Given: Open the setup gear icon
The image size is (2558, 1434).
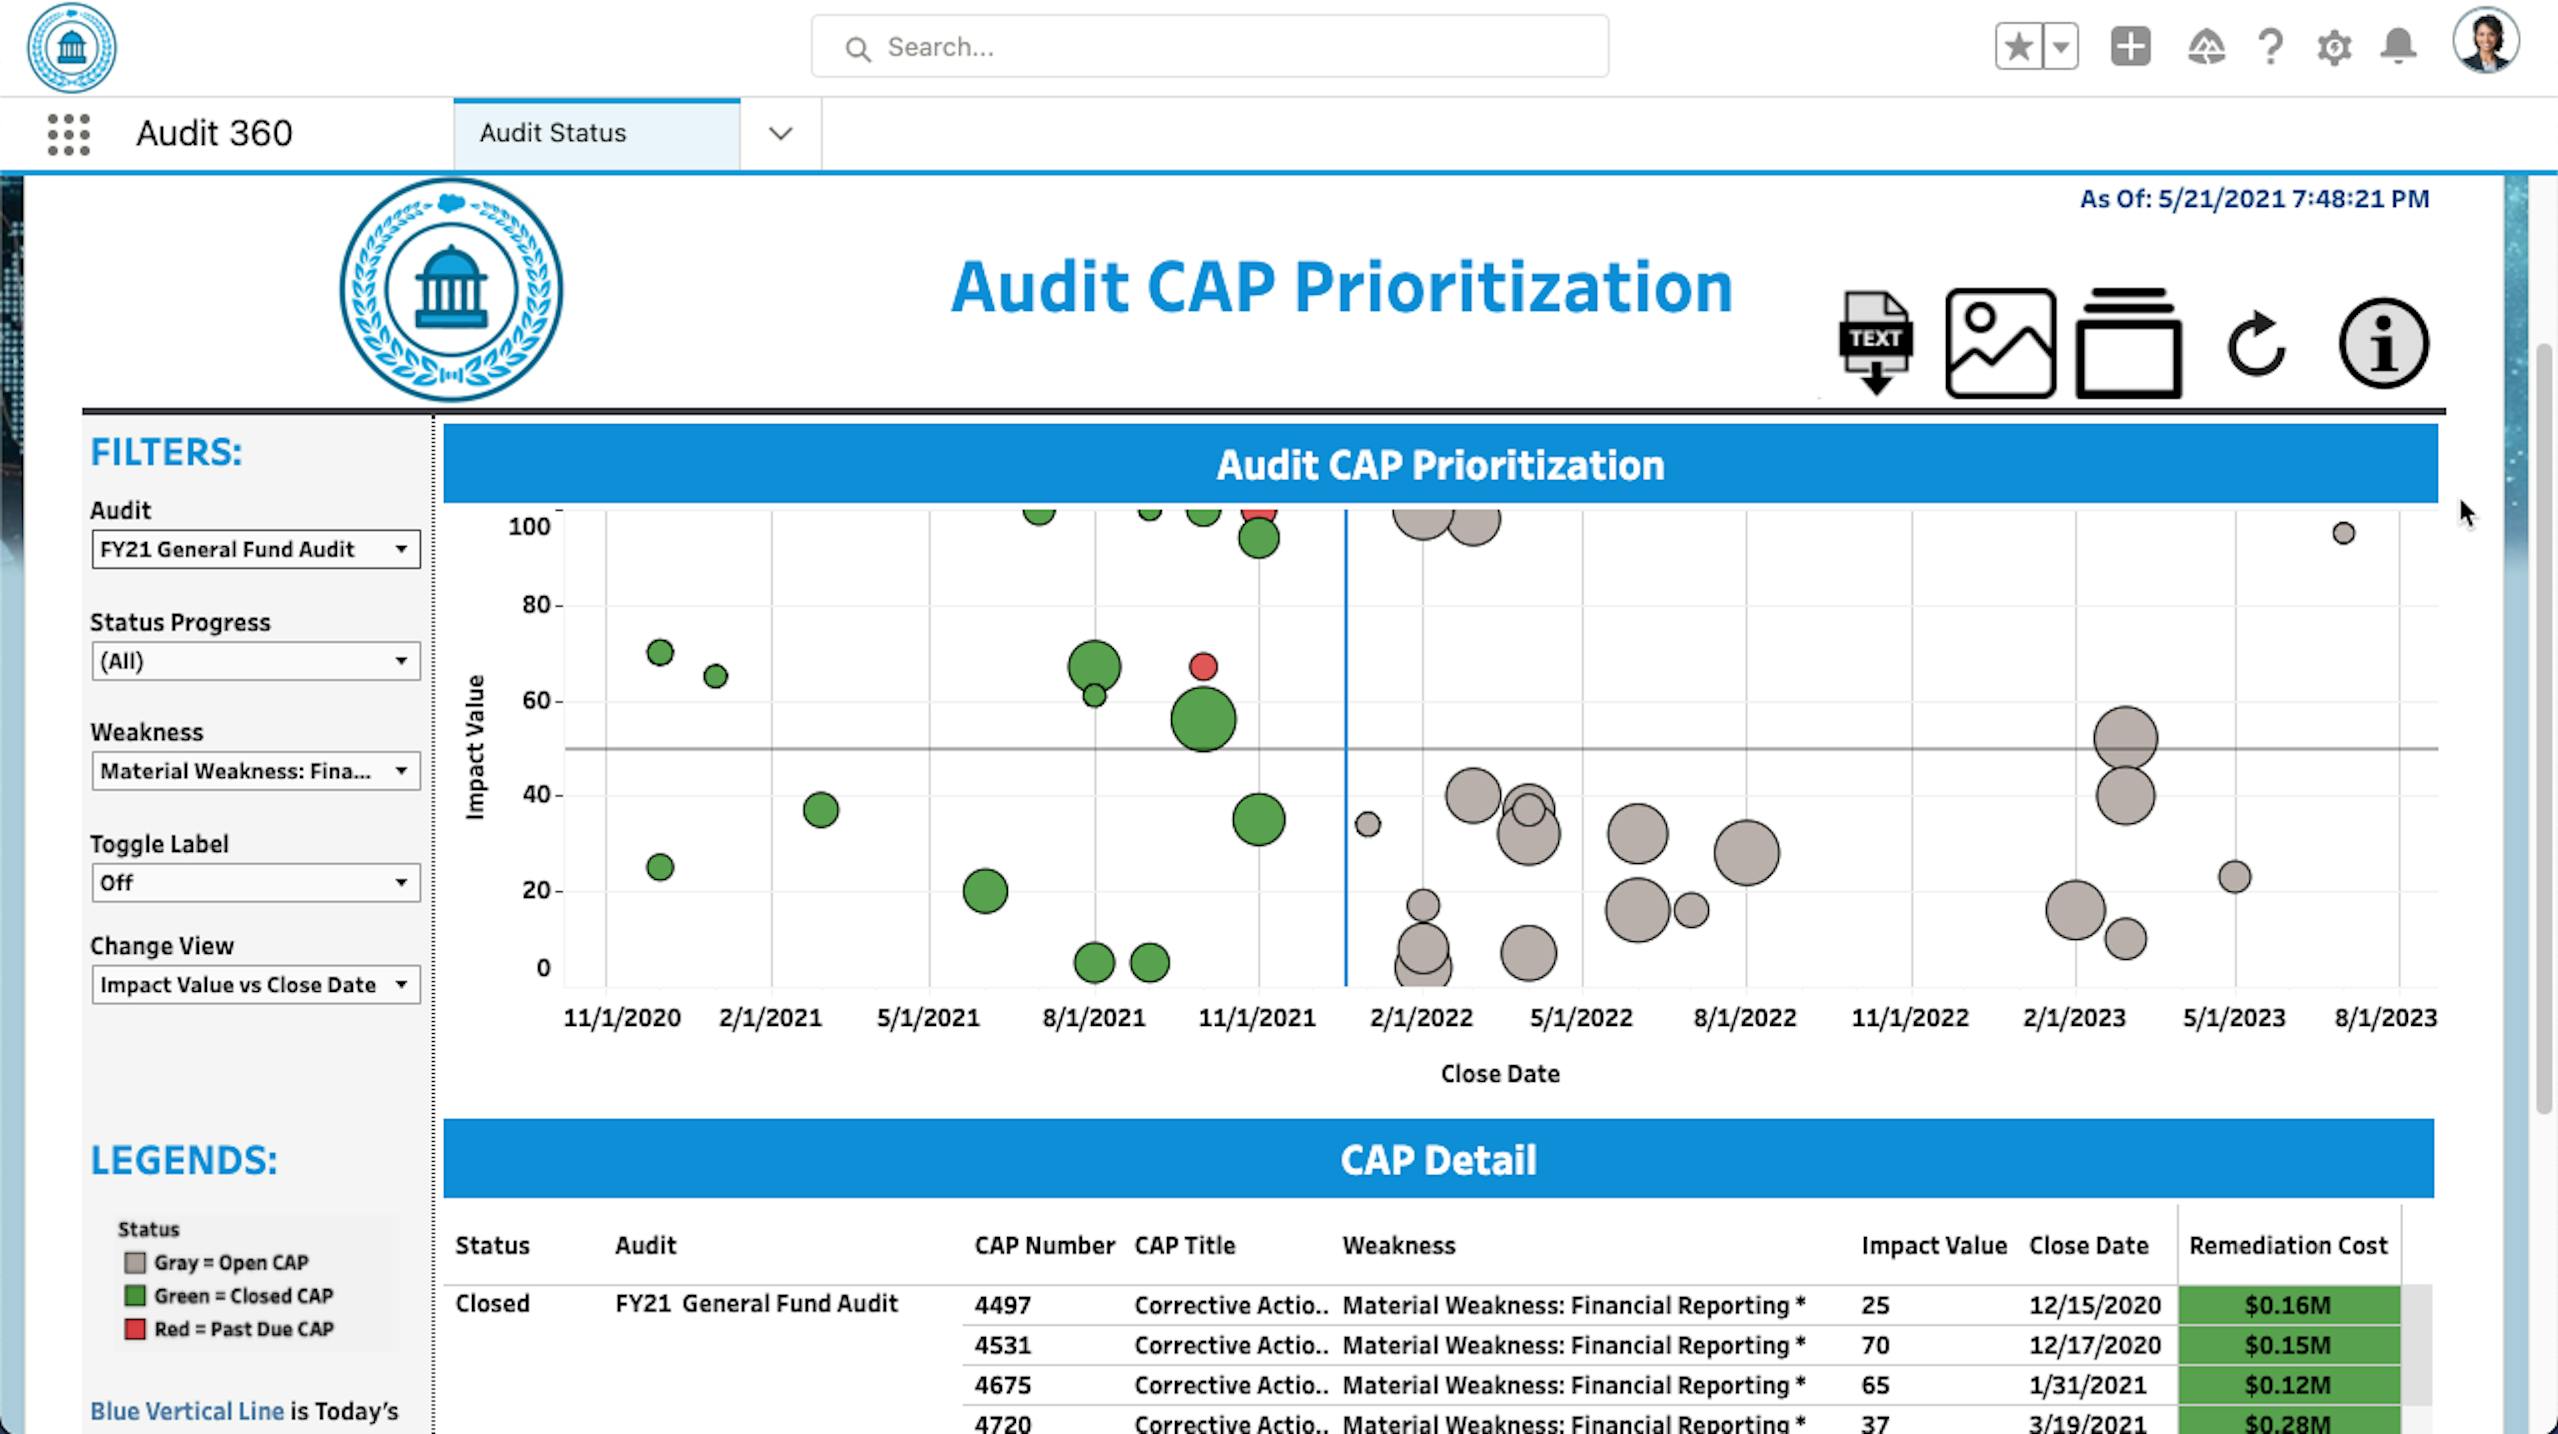Looking at the screenshot, I should pos(2334,47).
